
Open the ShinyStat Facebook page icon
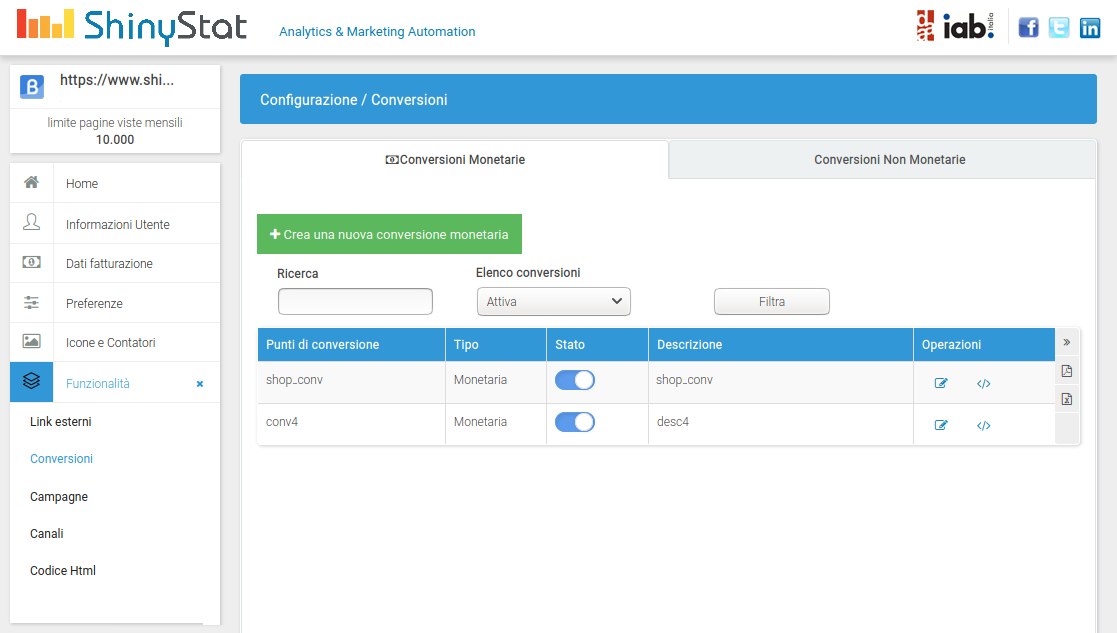1028,28
